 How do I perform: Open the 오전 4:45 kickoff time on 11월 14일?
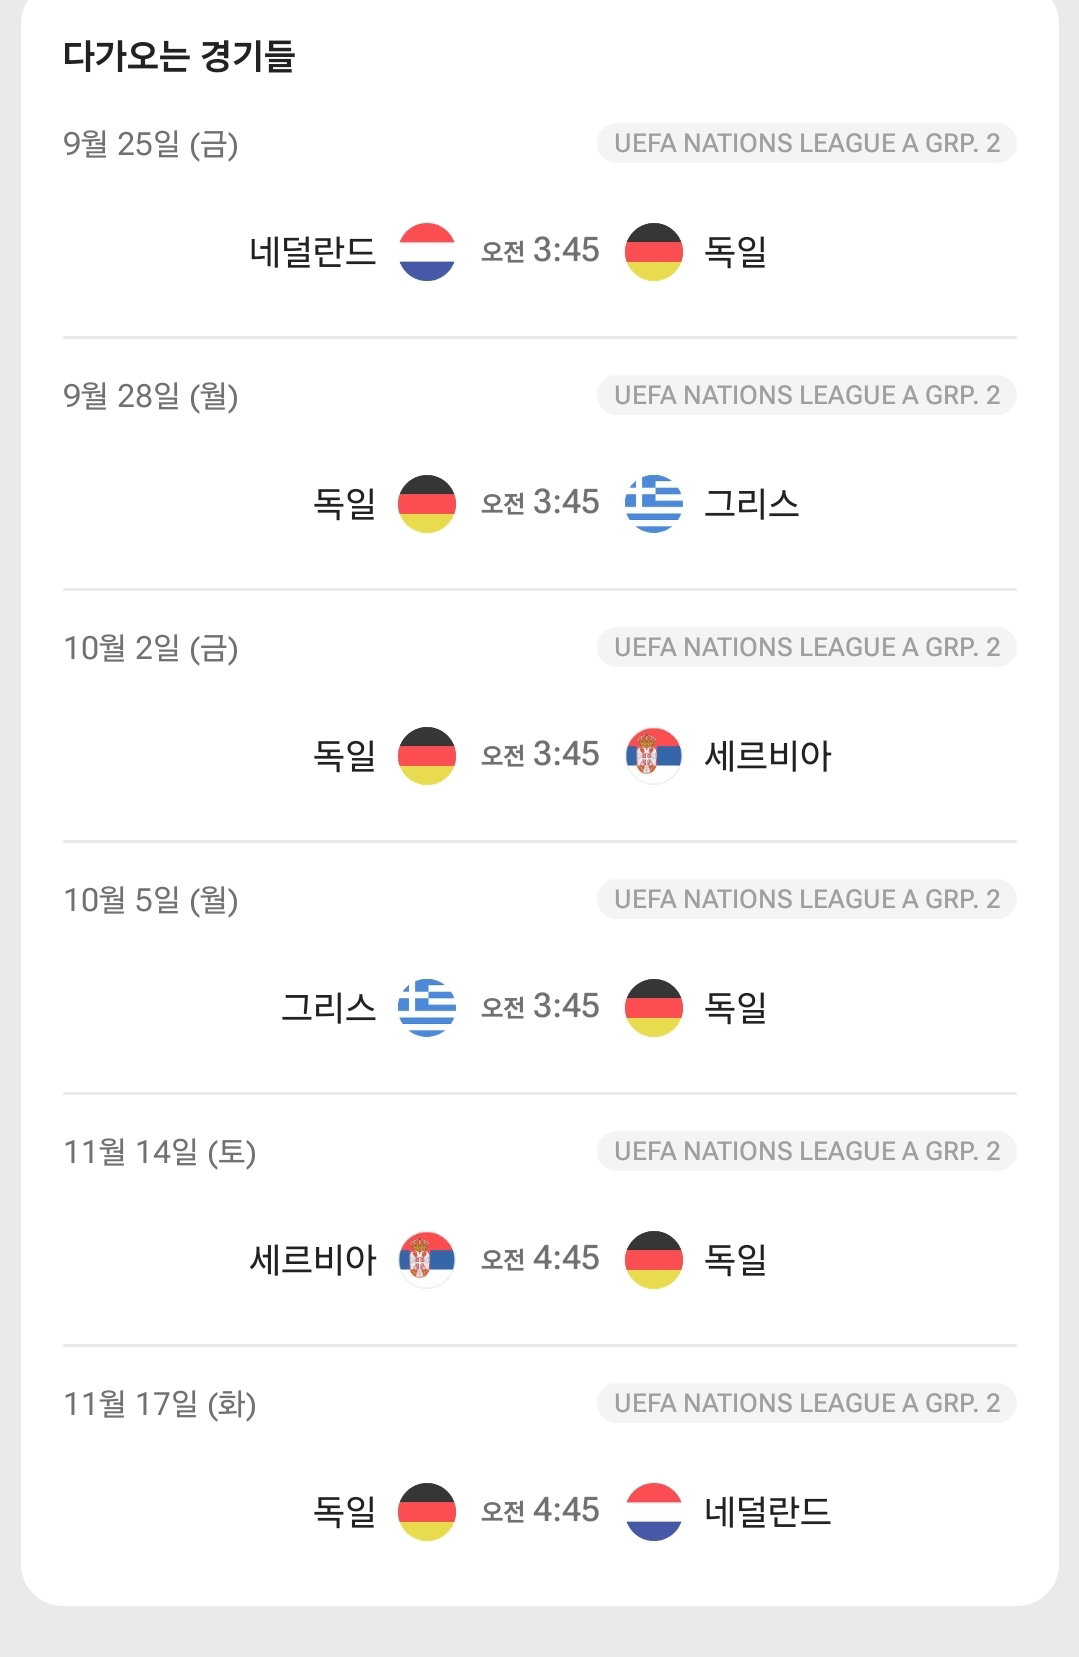click(540, 1258)
